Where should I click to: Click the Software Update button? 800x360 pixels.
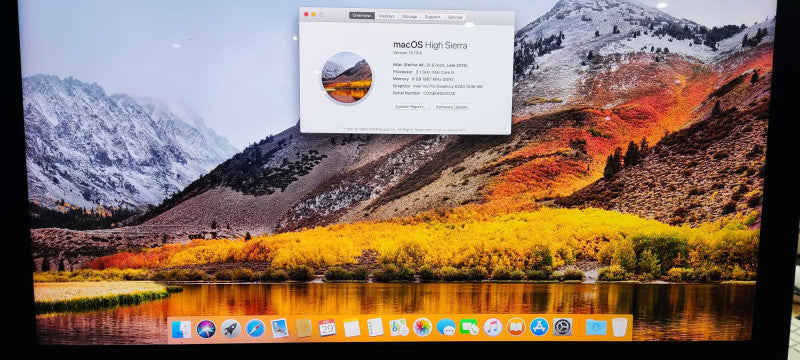pyautogui.click(x=454, y=107)
